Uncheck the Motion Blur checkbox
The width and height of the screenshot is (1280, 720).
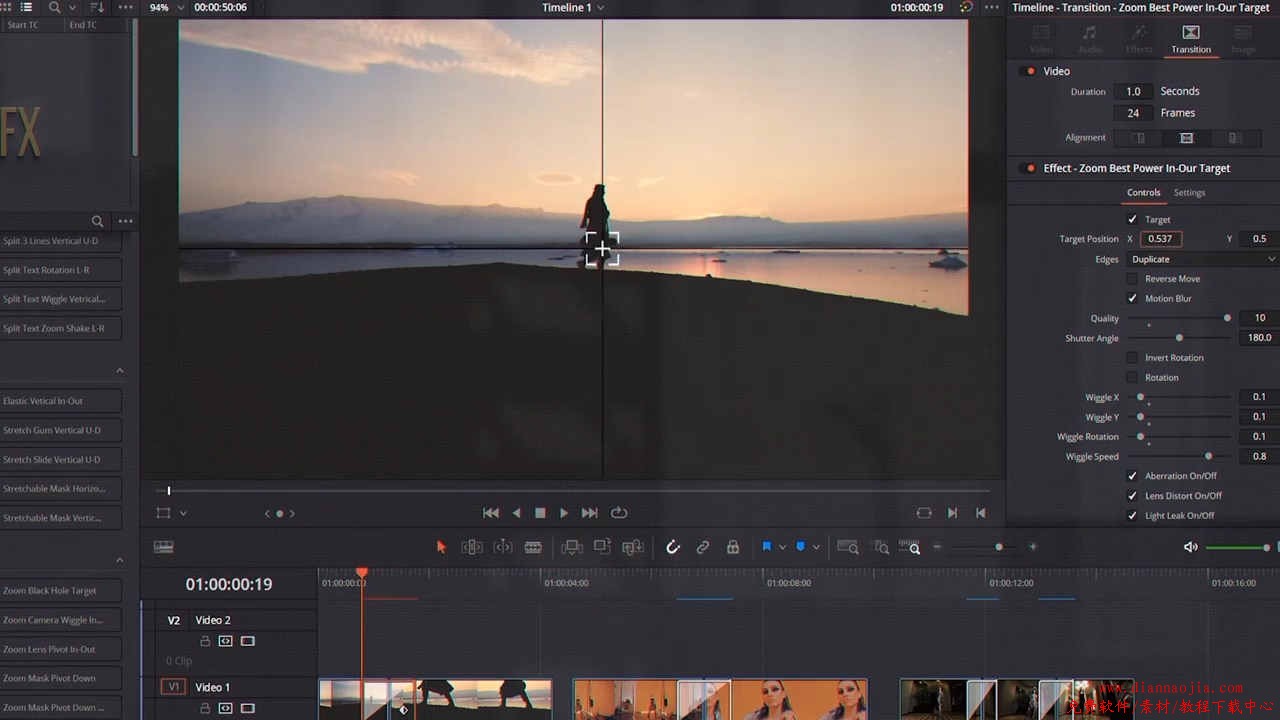pos(1132,299)
